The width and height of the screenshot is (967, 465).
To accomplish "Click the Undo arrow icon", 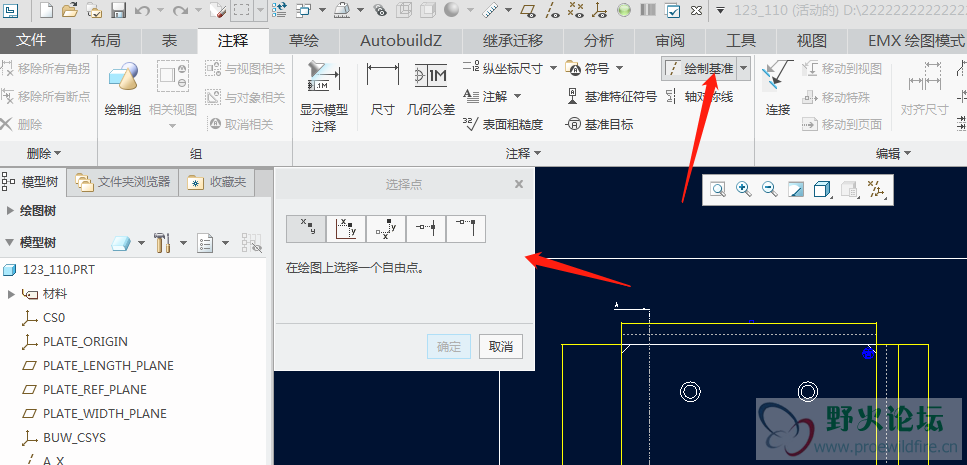I will (x=141, y=10).
